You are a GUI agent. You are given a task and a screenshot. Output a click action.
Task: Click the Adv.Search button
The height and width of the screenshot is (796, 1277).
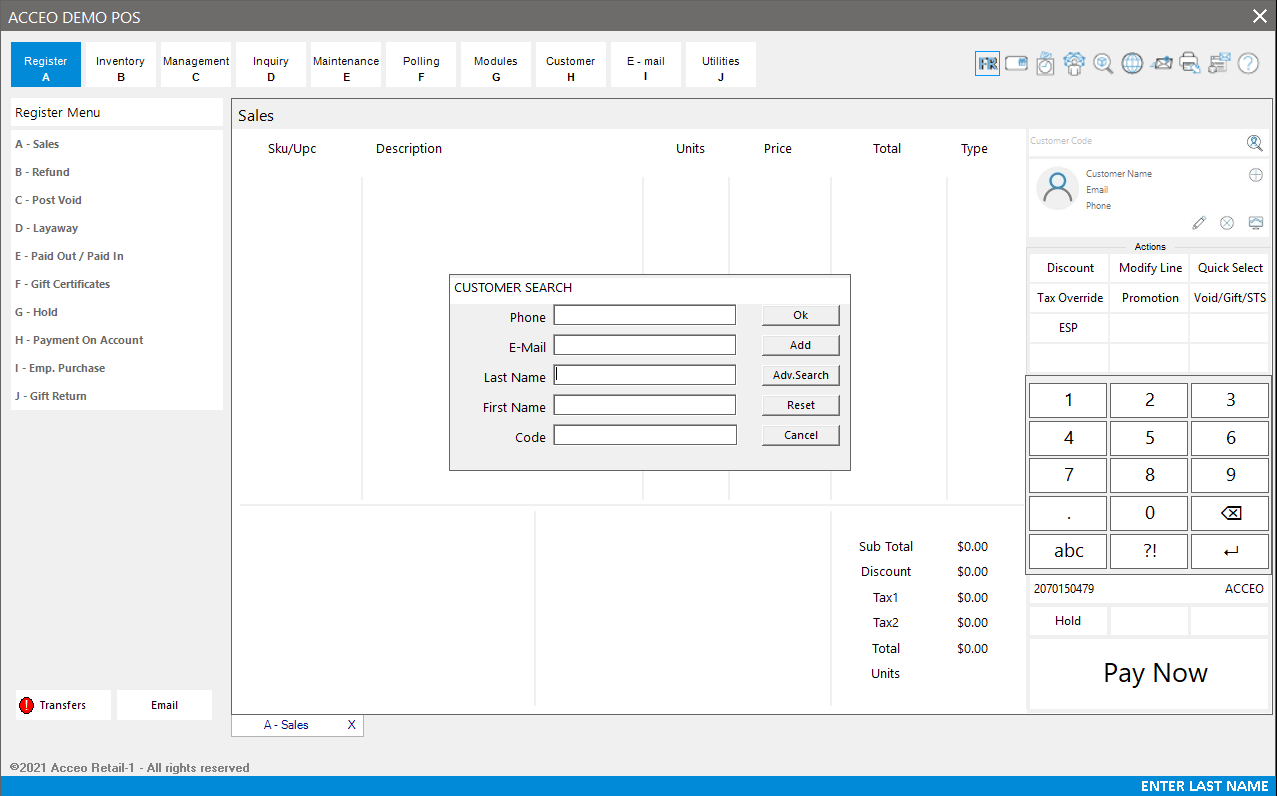click(800, 374)
